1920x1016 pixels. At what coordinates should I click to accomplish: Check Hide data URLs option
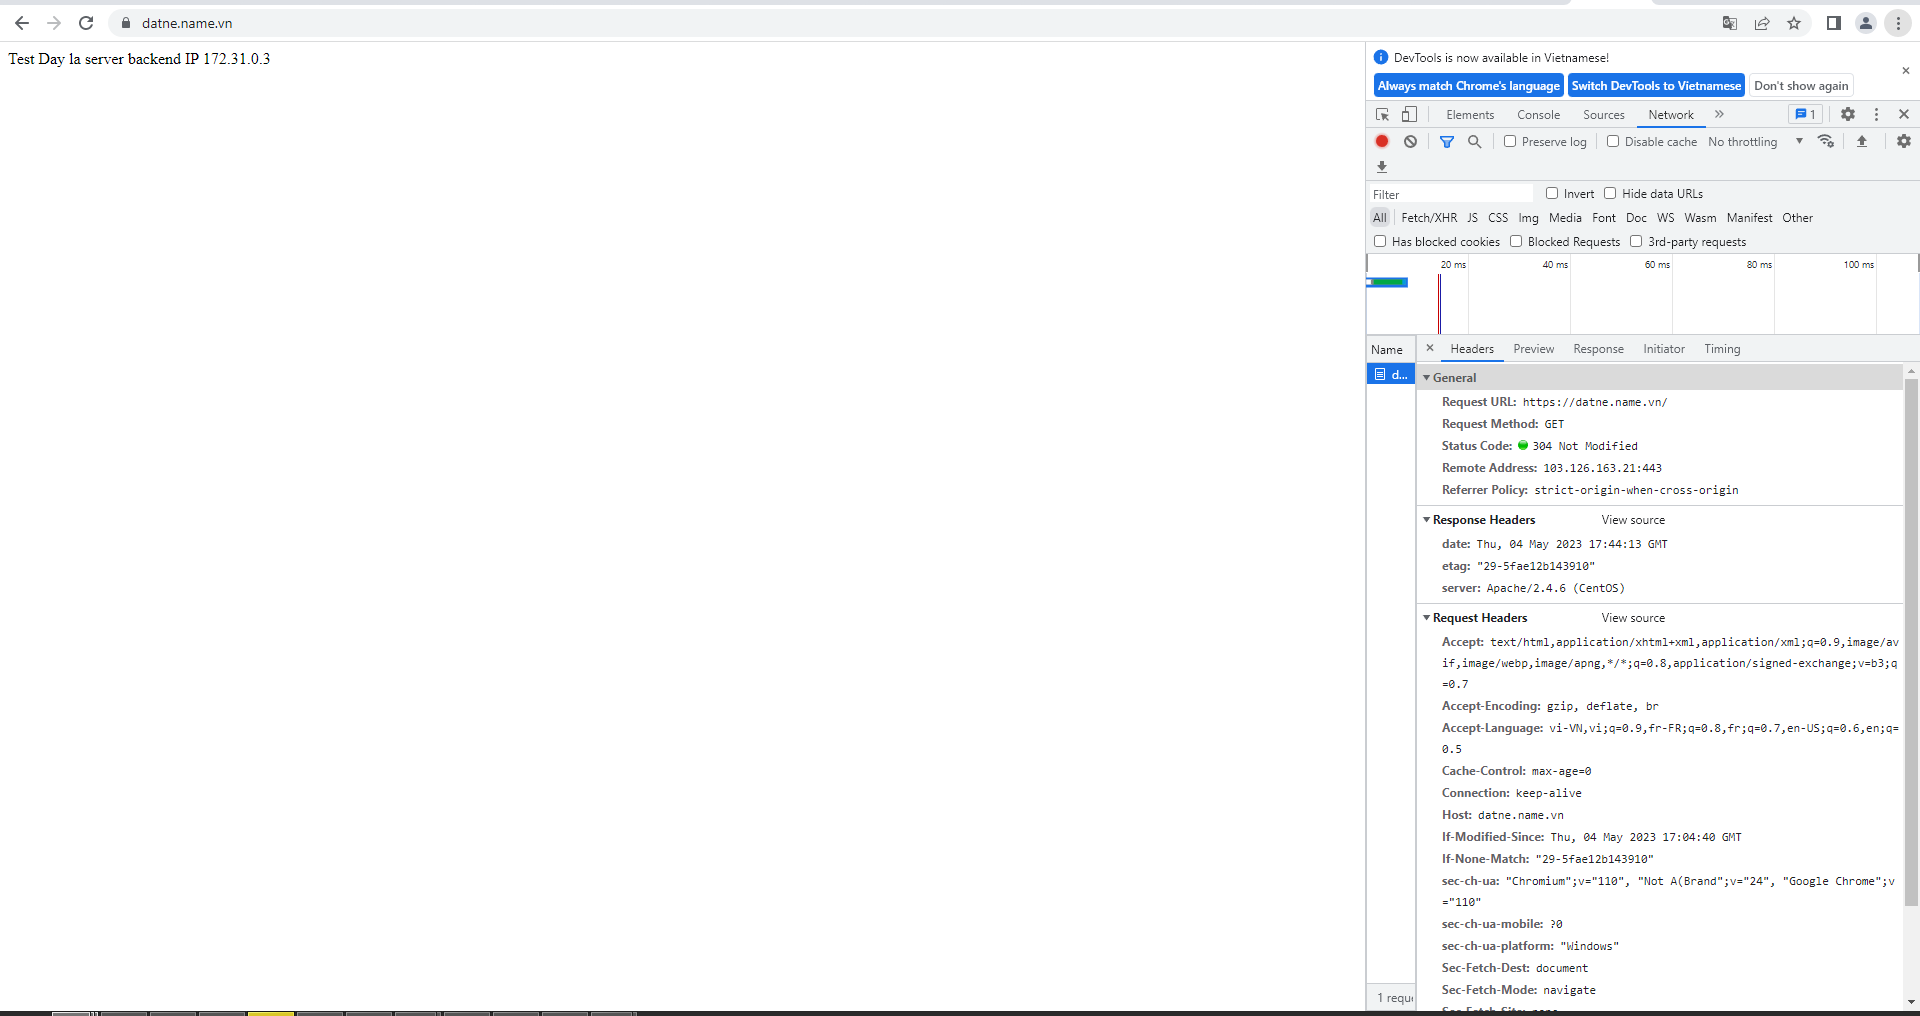click(x=1610, y=194)
